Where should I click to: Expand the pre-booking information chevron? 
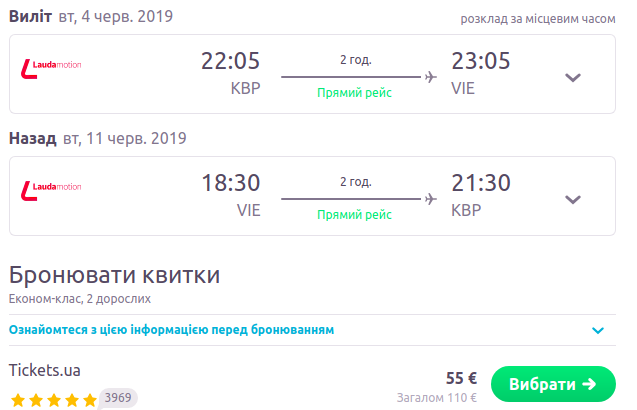click(598, 330)
